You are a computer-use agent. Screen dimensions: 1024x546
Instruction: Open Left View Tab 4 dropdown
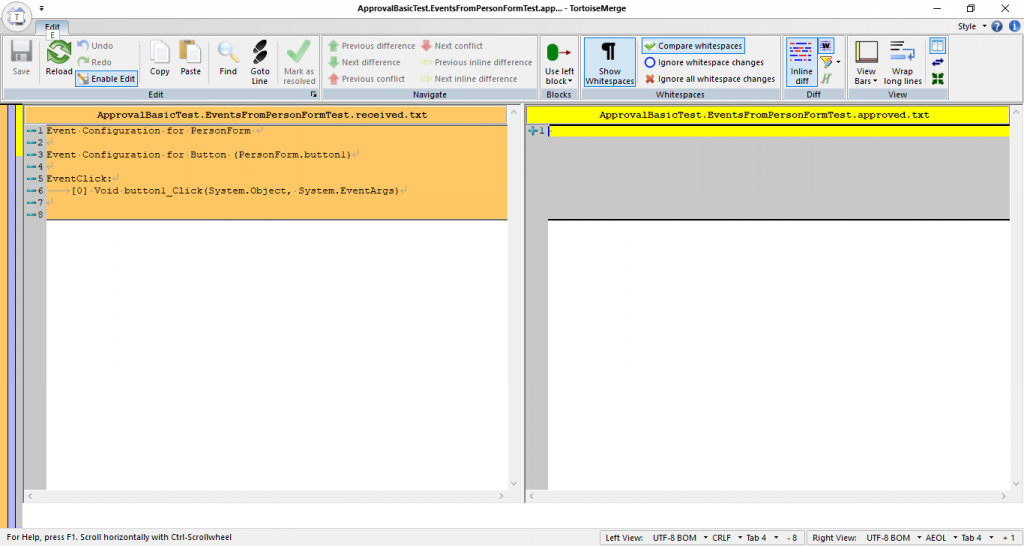pyautogui.click(x=761, y=538)
